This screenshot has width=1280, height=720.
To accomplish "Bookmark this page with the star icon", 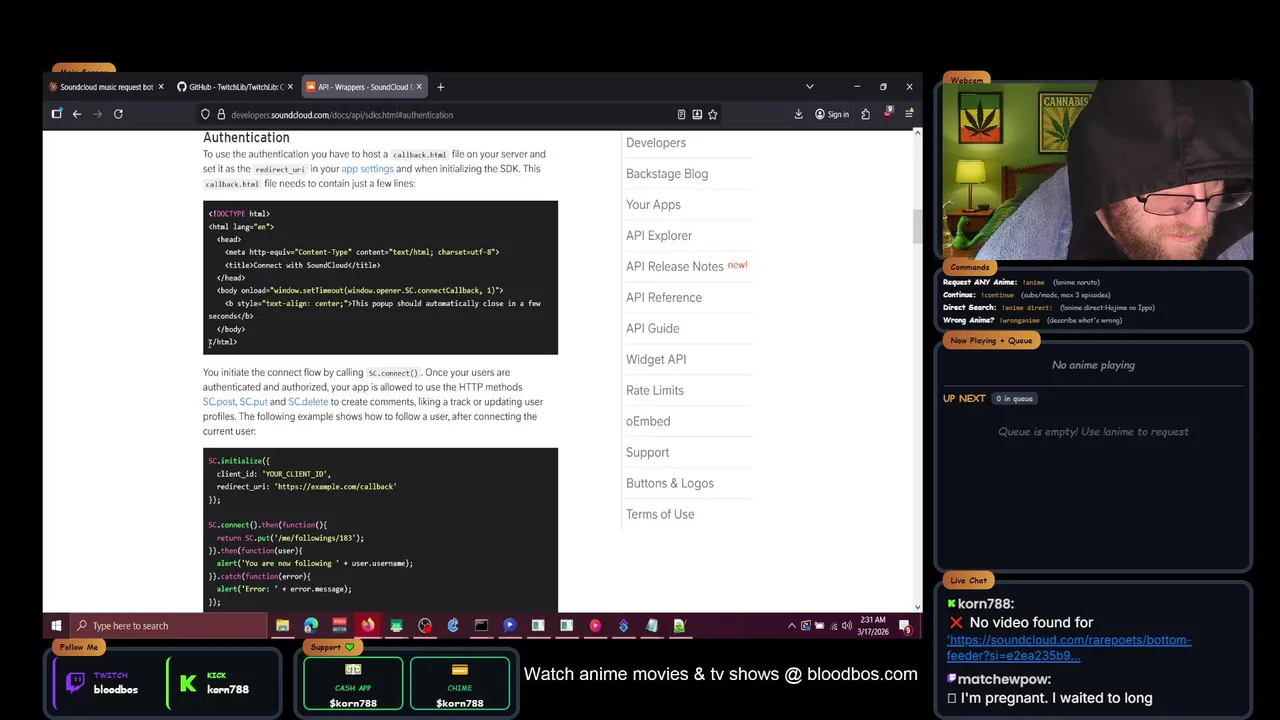I will click(x=713, y=115).
